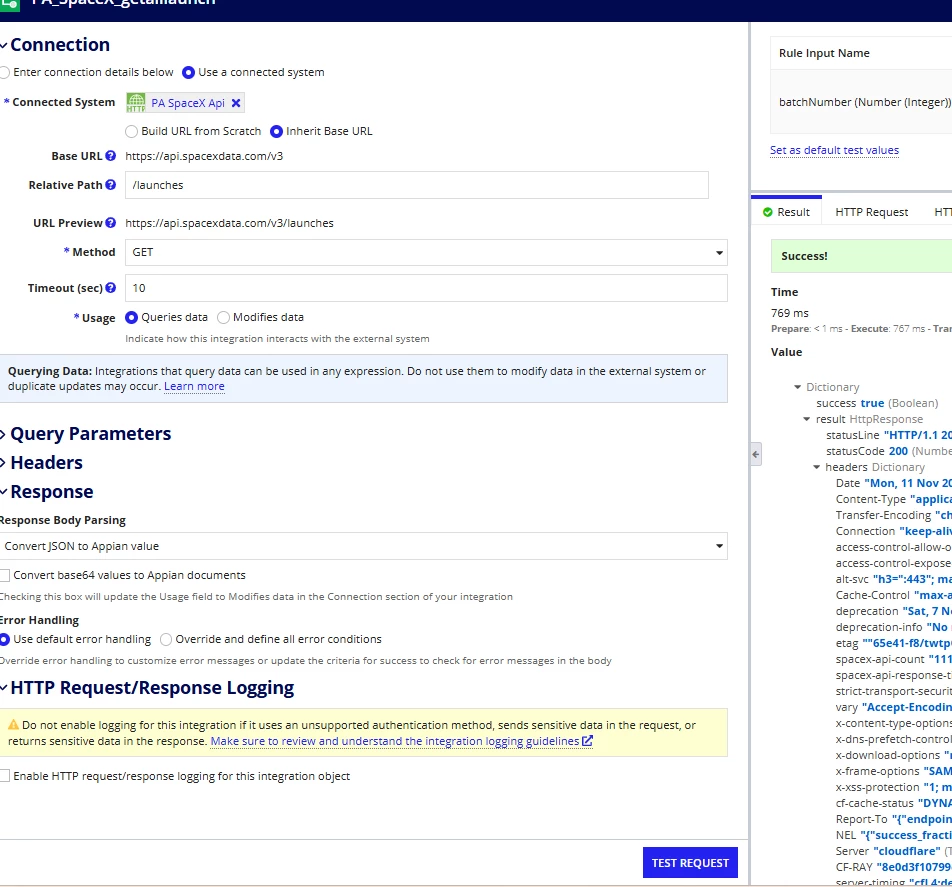Click the Rule Input Name column header
The image size is (952, 887).
(x=824, y=53)
